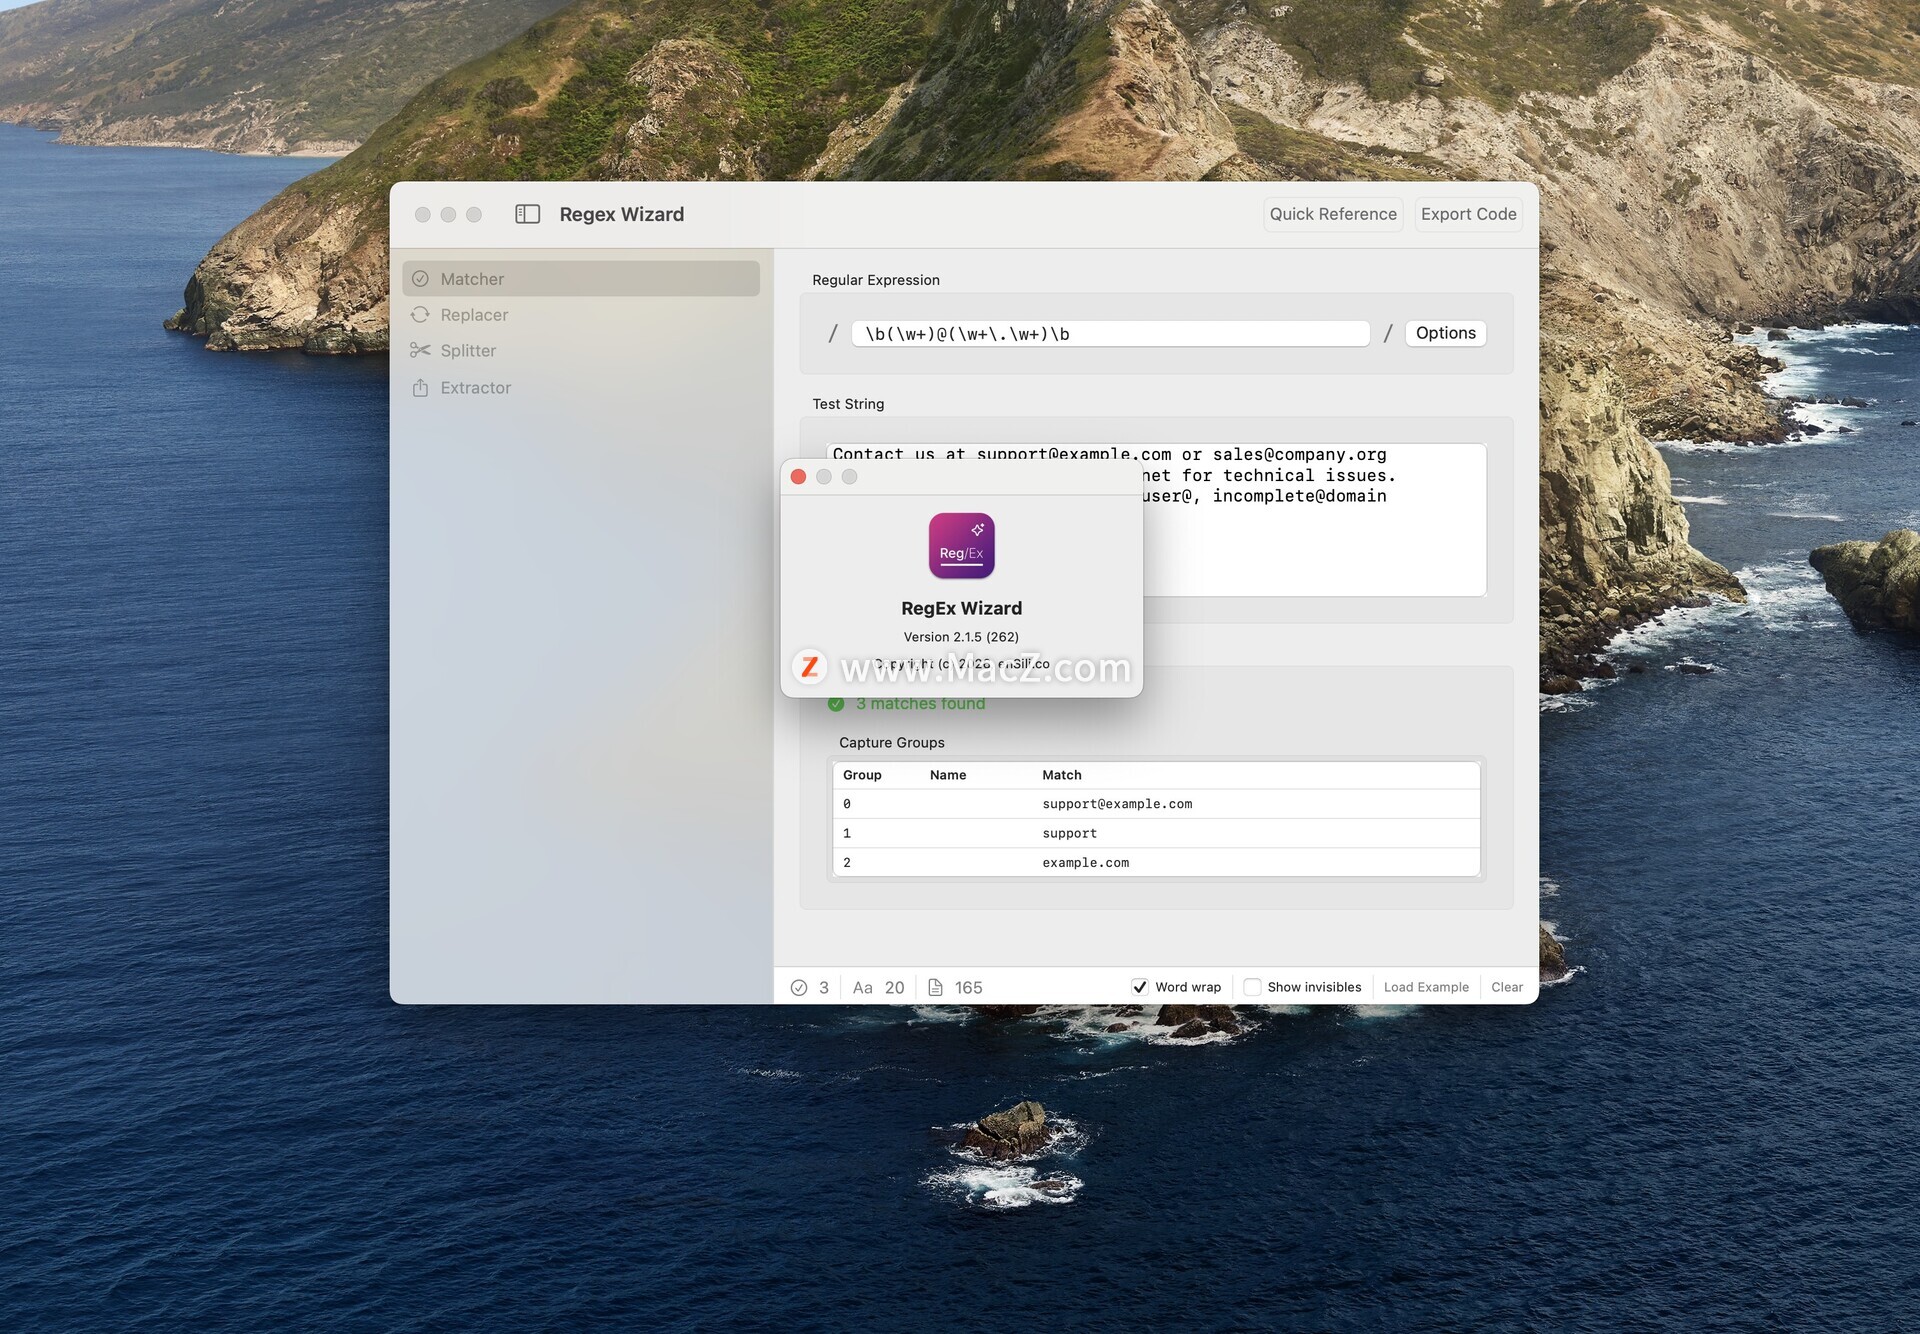The height and width of the screenshot is (1334, 1920).
Task: Click the Export Code button
Action: (1468, 214)
